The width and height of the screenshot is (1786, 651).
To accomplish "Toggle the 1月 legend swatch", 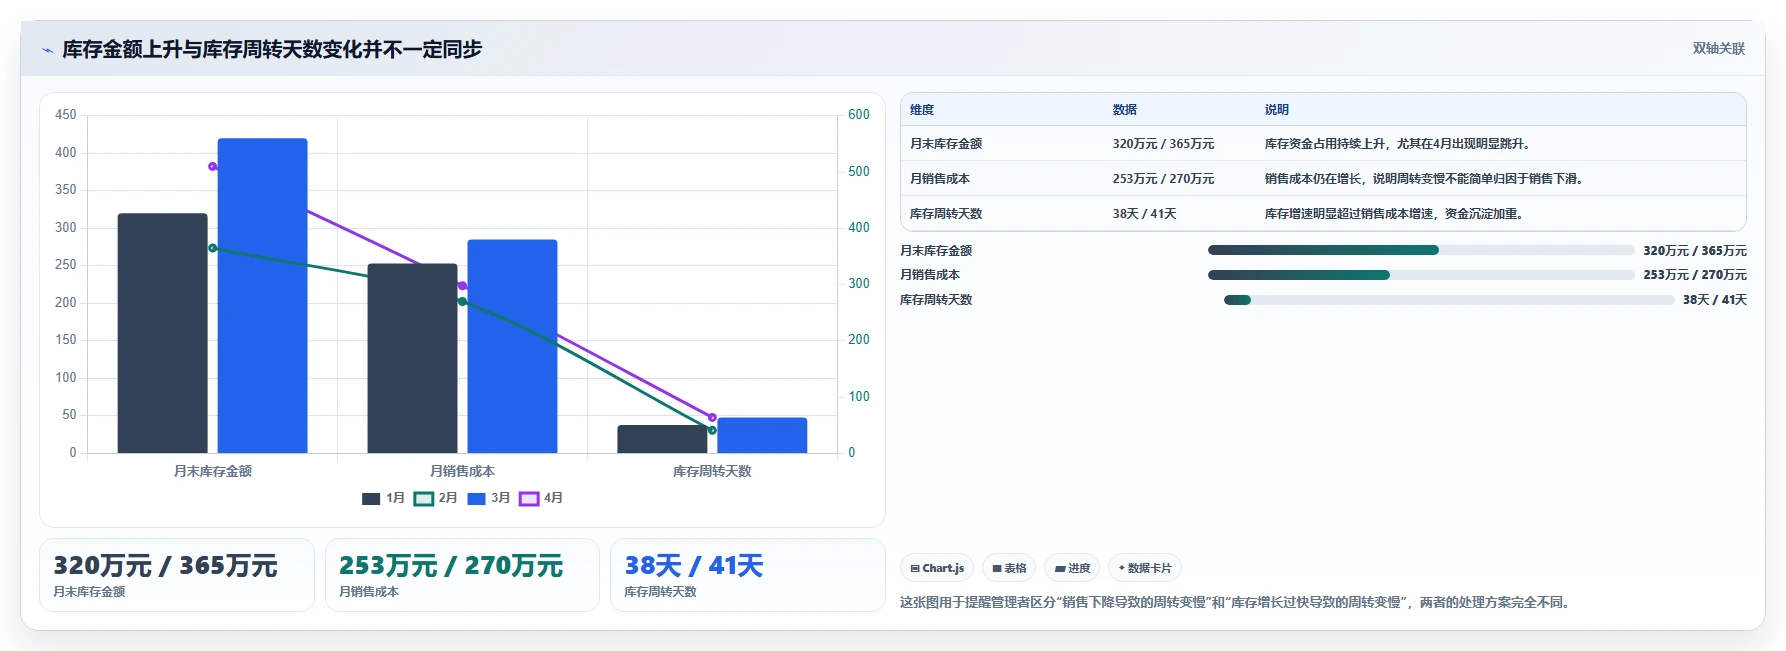I will 371,498.
